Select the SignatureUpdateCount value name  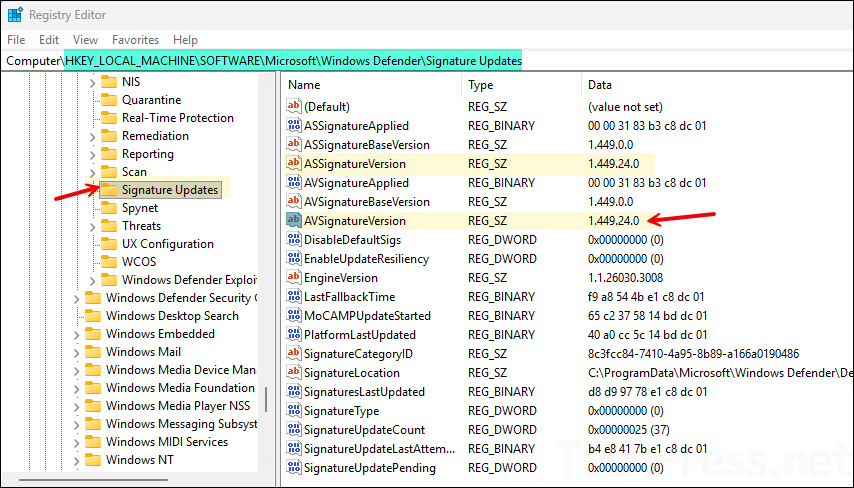coord(364,430)
